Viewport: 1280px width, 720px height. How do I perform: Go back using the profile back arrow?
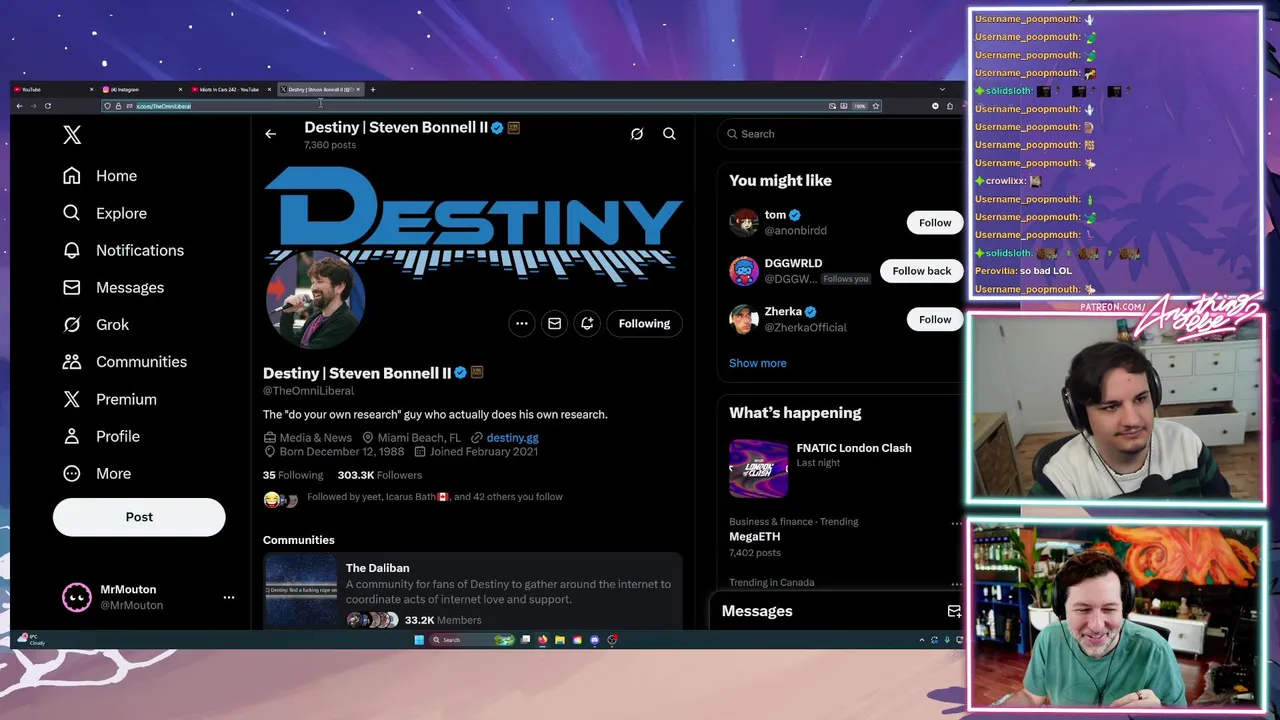[x=270, y=134]
